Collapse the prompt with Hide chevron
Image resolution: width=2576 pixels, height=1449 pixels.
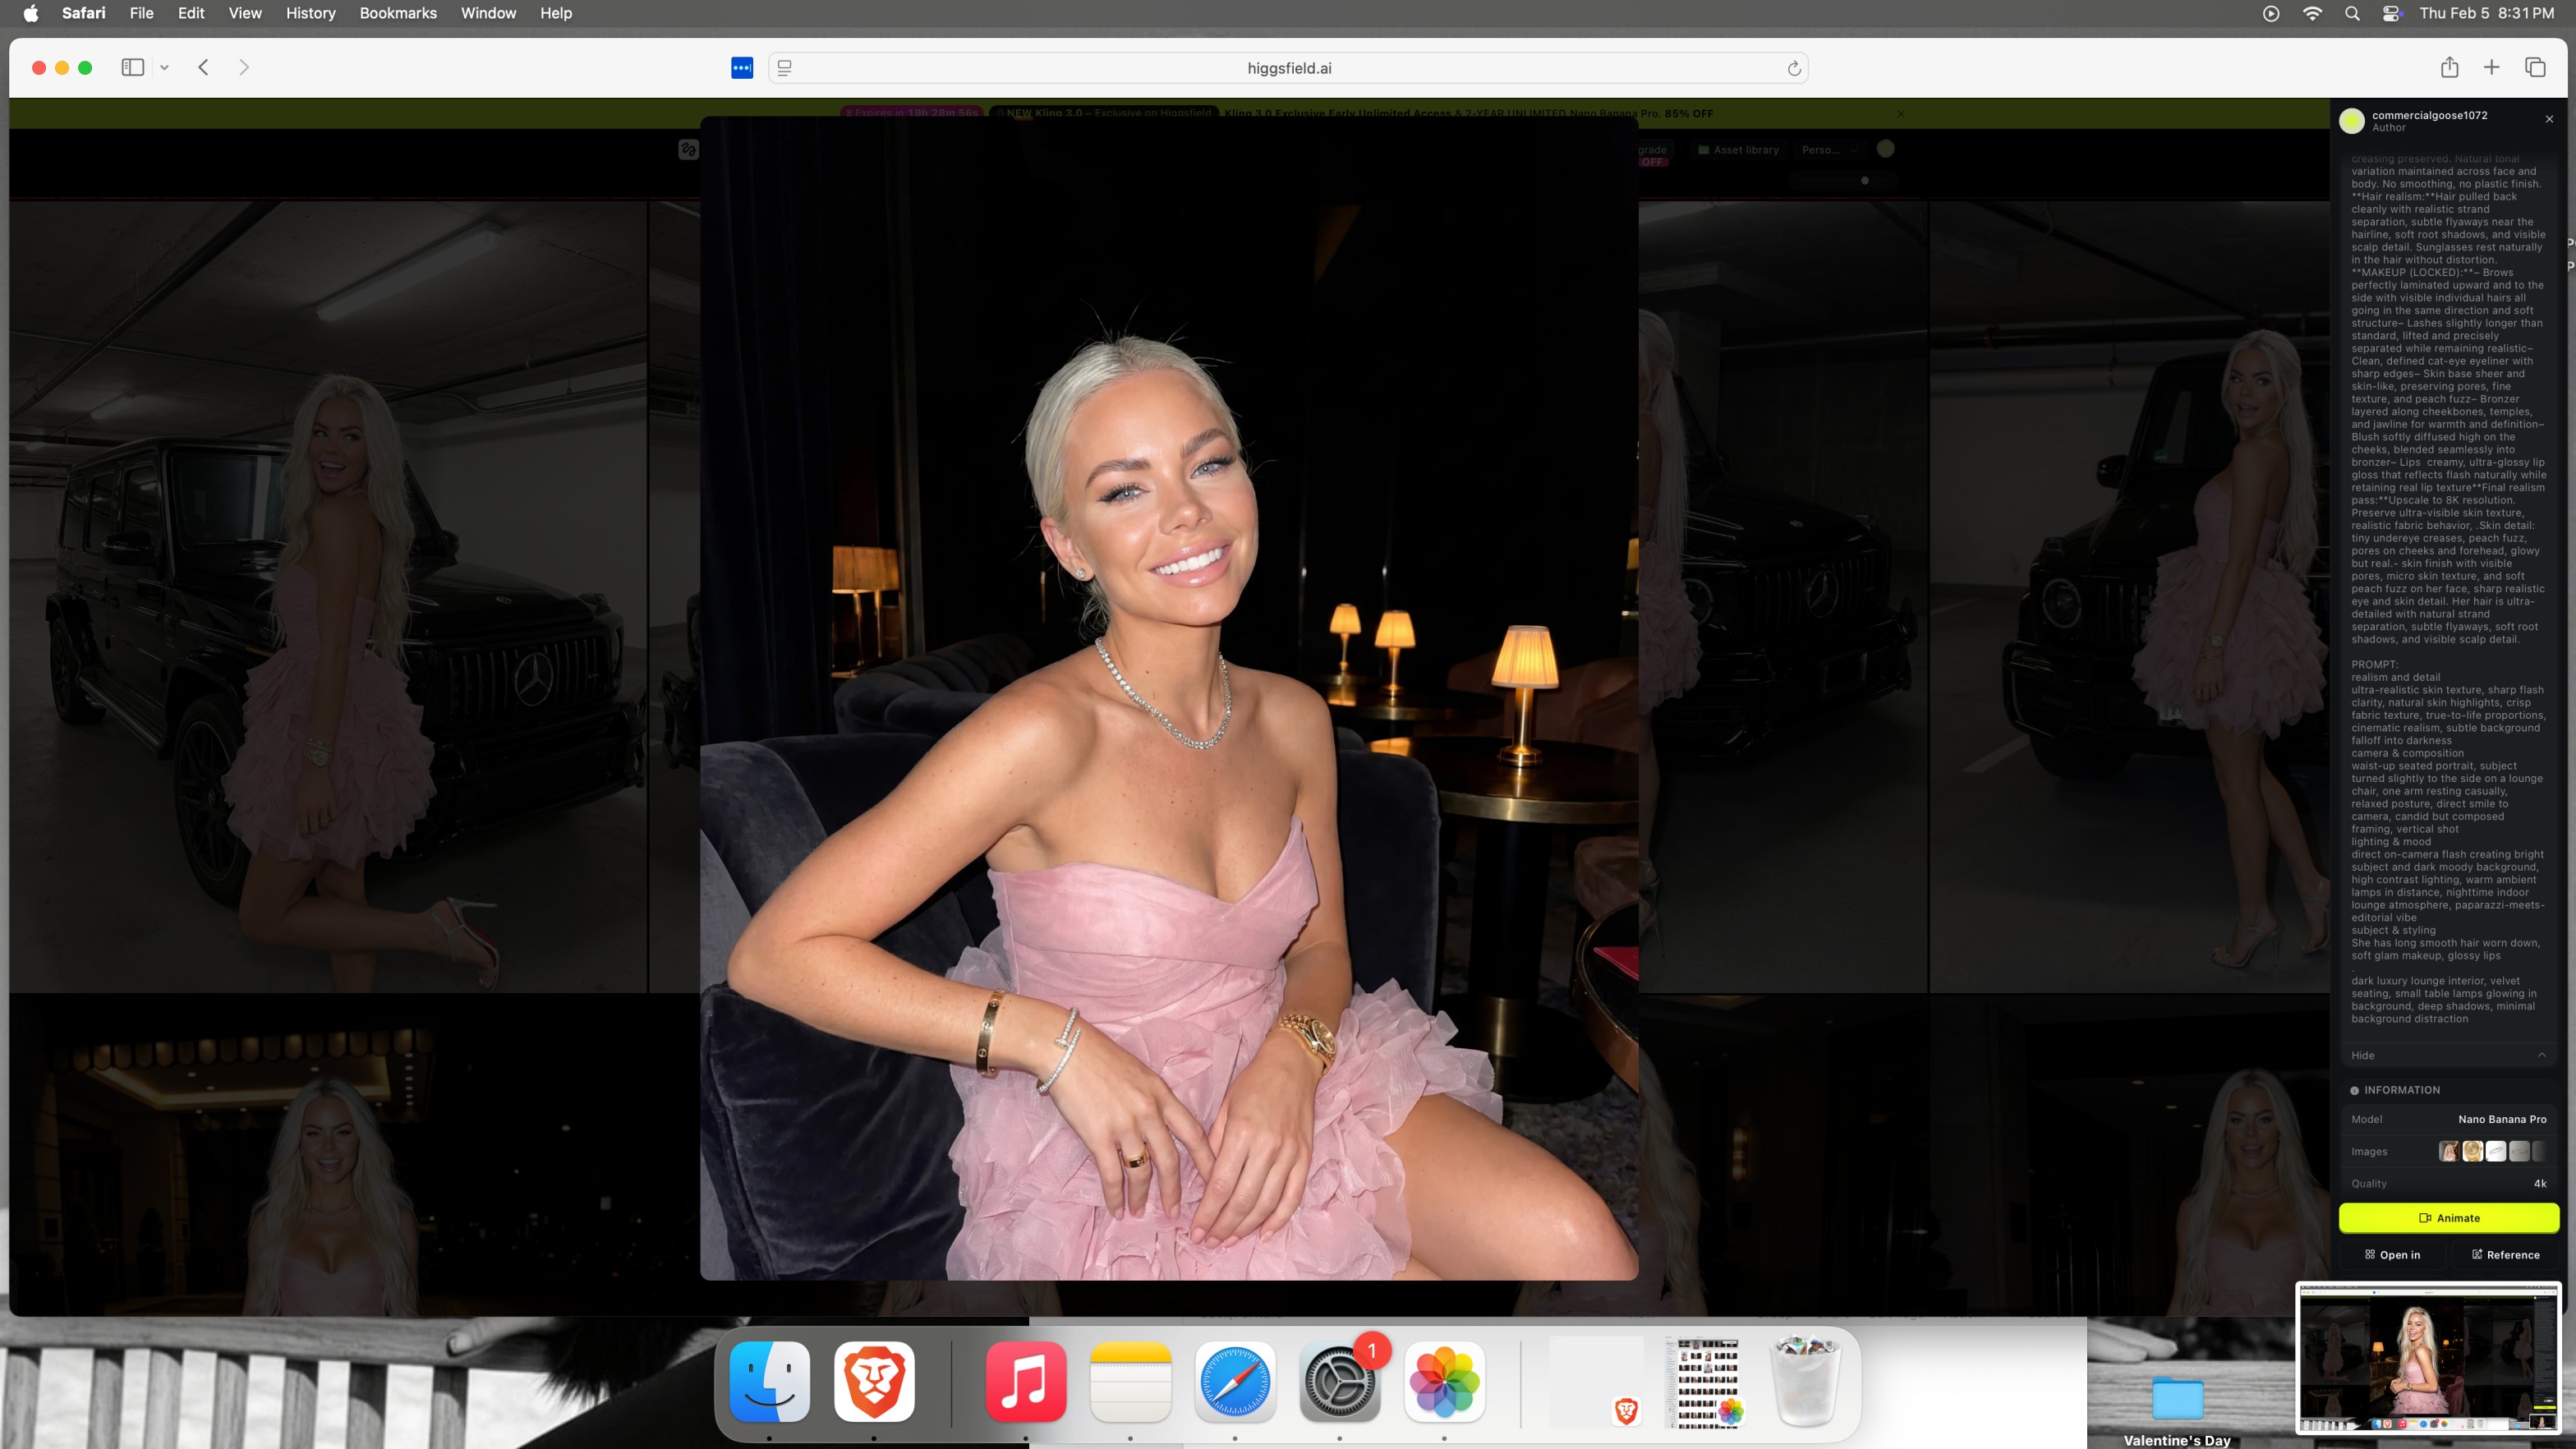pyautogui.click(x=2541, y=1055)
